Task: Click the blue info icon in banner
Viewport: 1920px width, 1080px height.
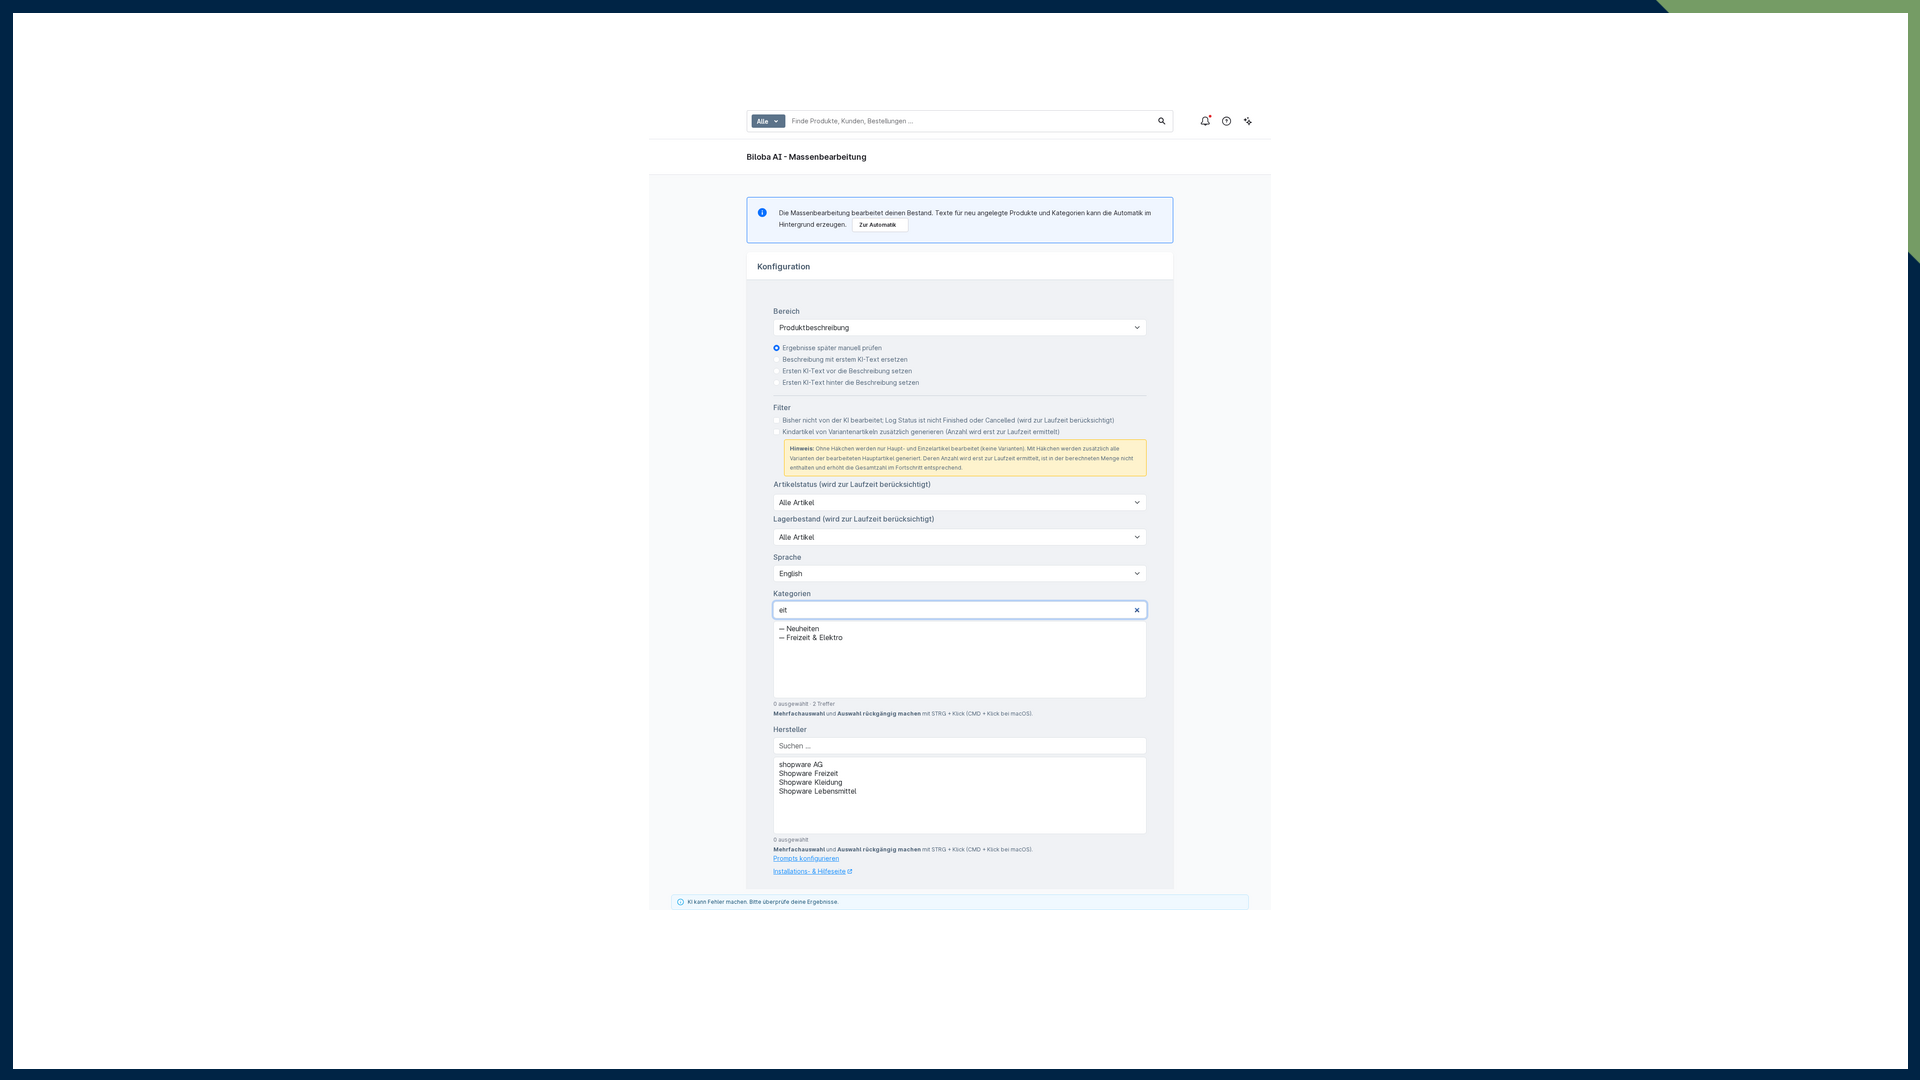Action: point(762,213)
